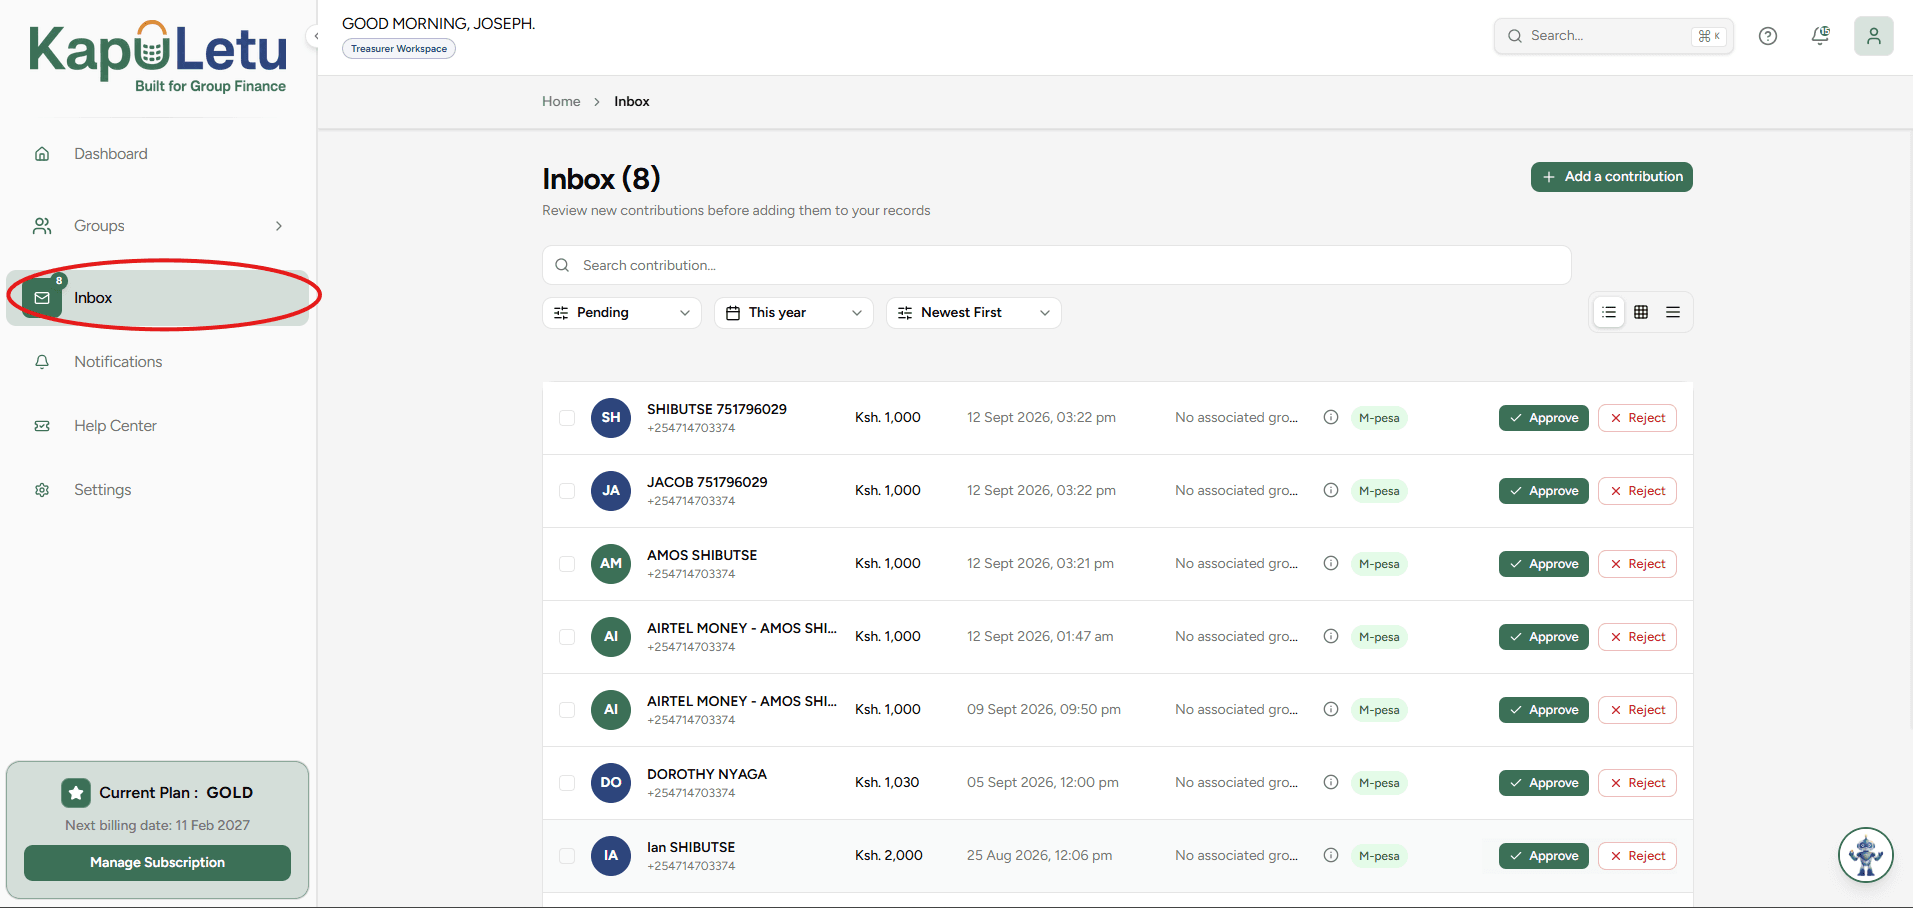The height and width of the screenshot is (908, 1913).
Task: Open Notifications in the sidebar
Action: coord(158,362)
